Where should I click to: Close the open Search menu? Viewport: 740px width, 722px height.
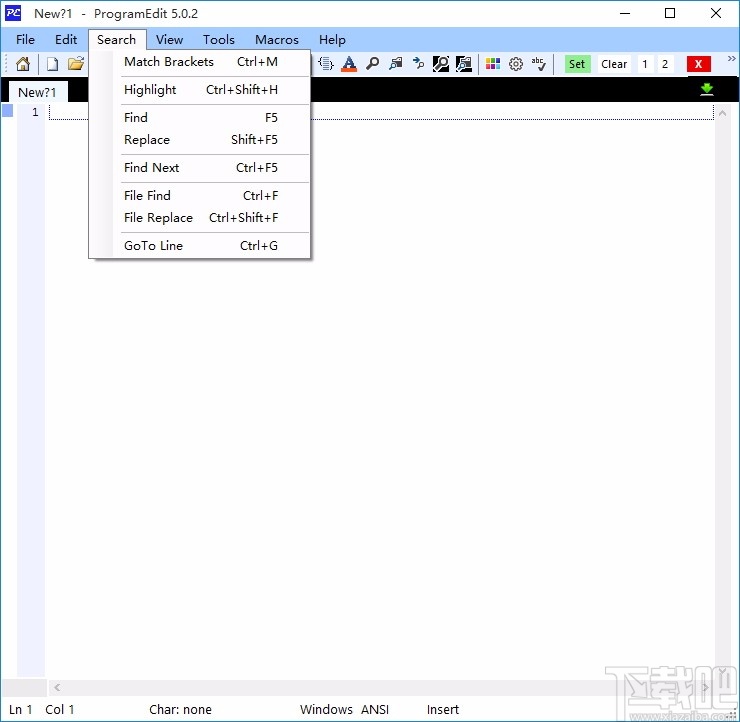click(117, 40)
